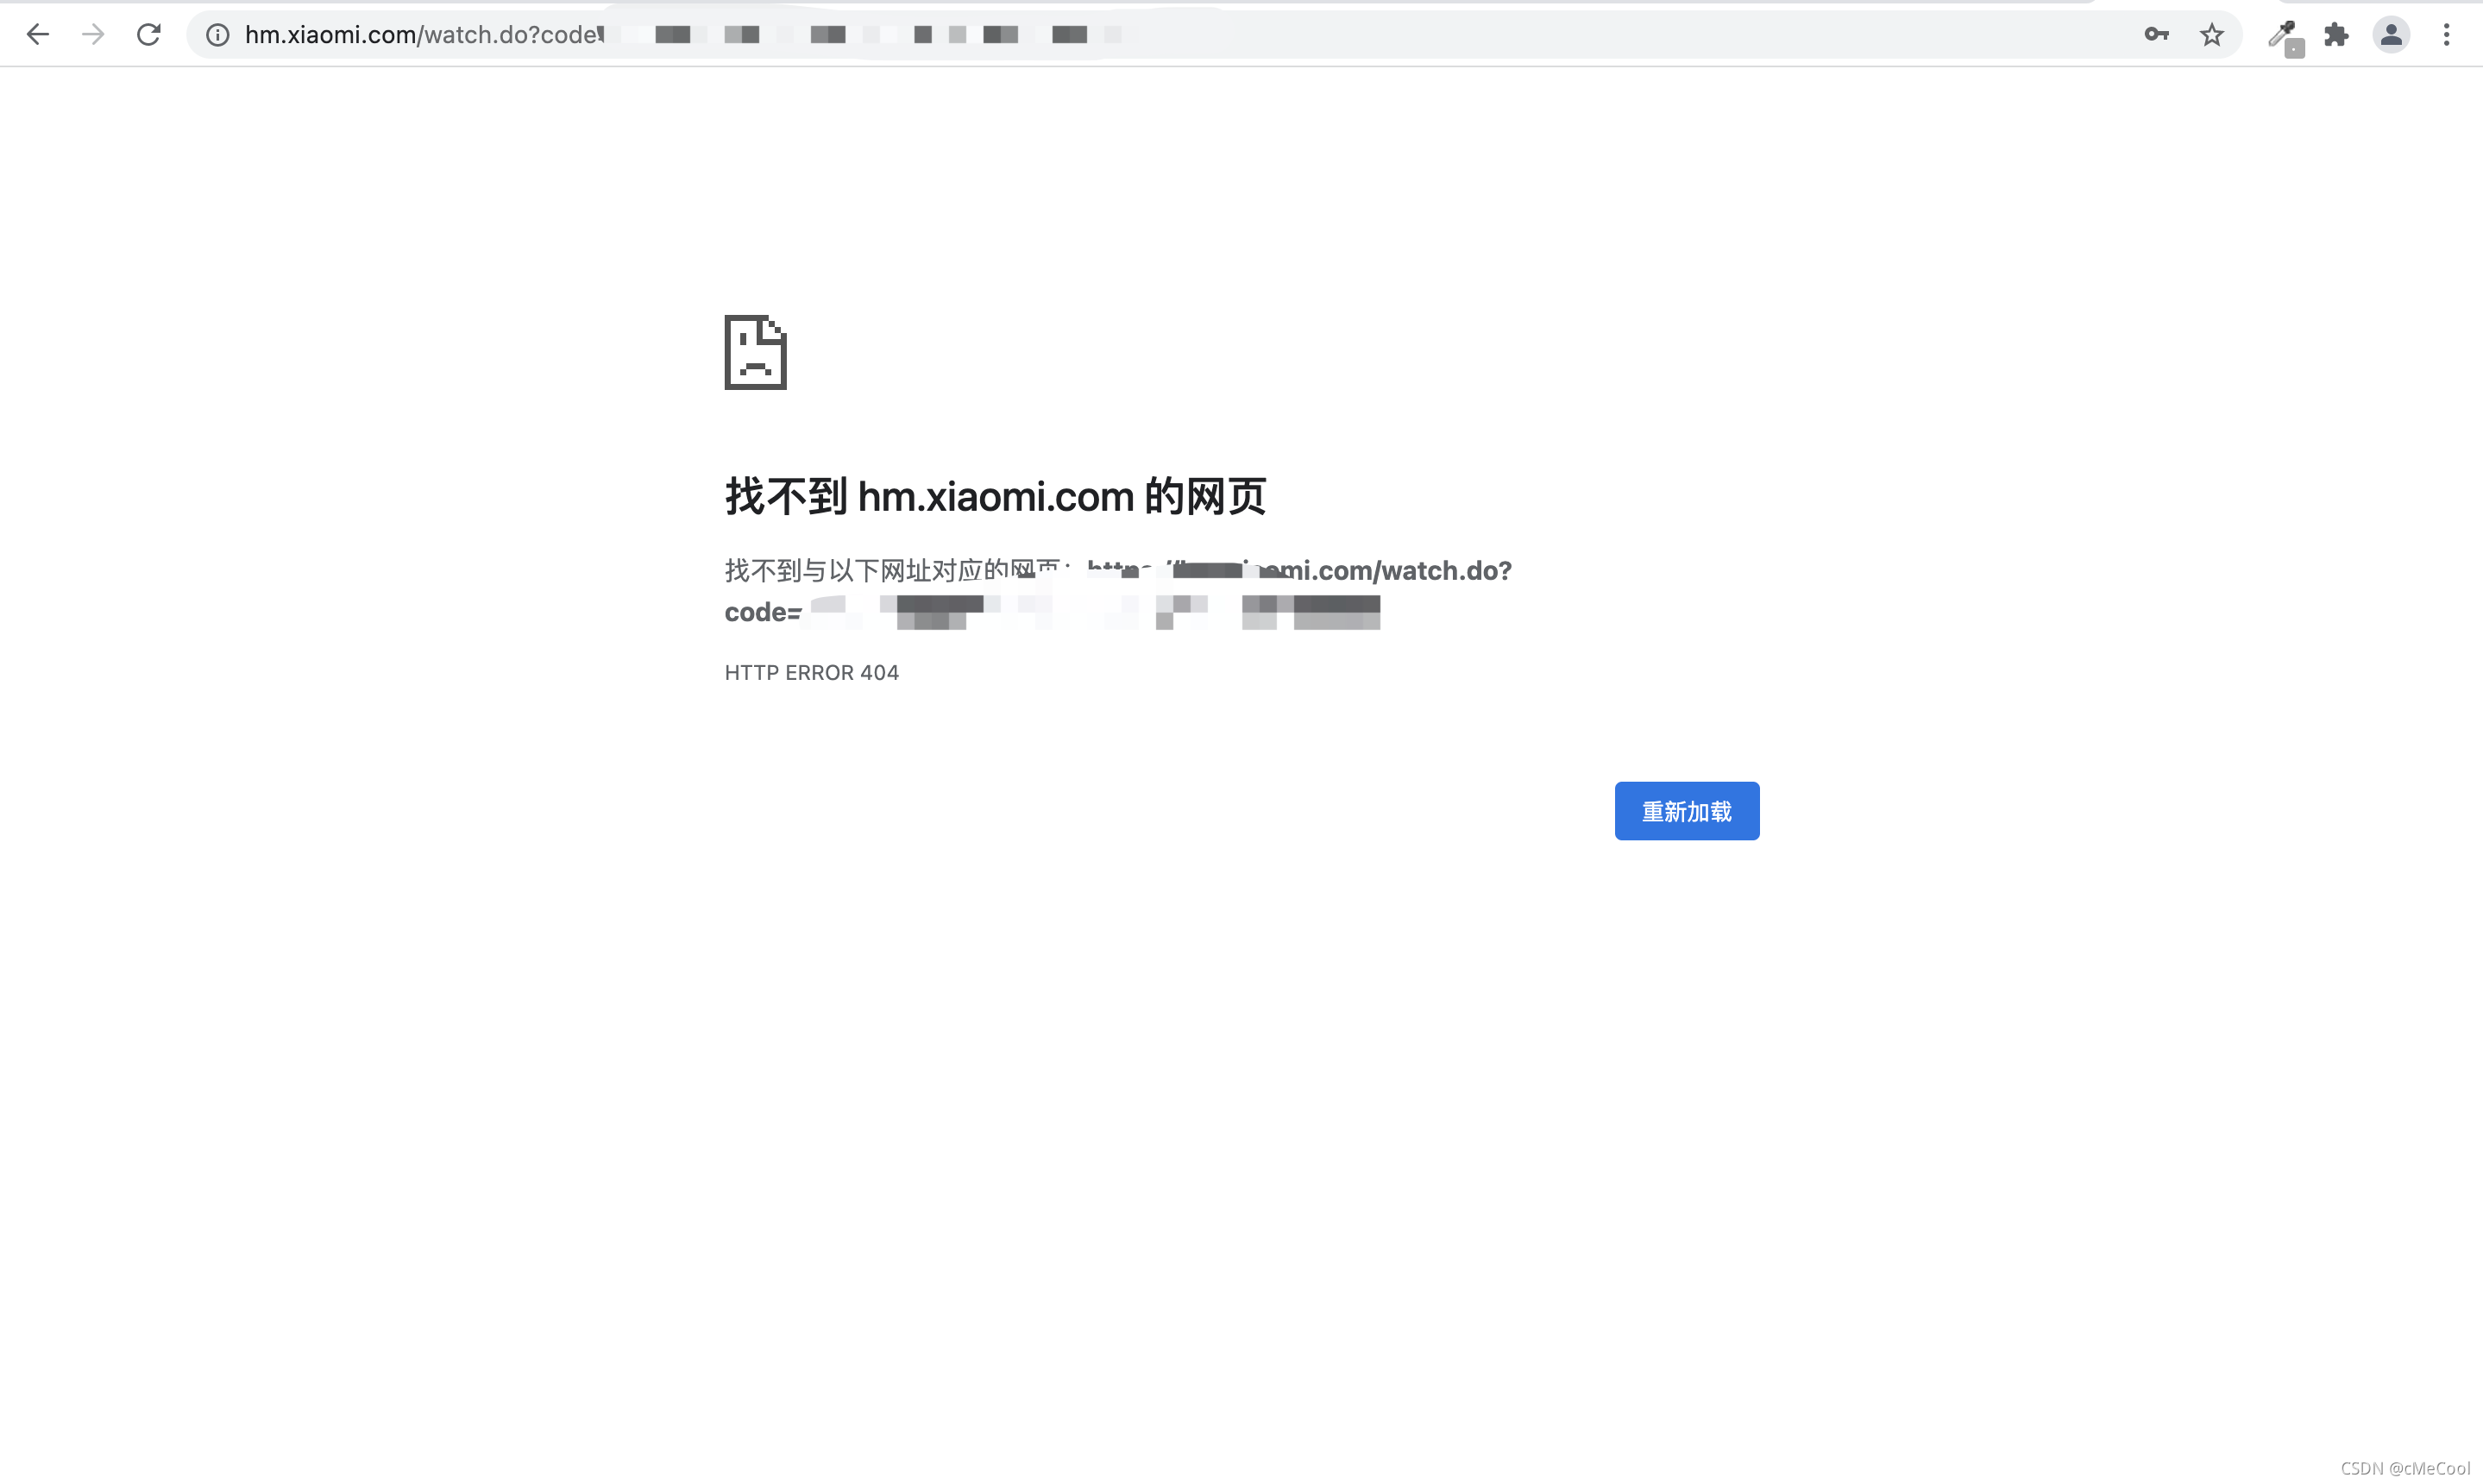Open the Chrome profile avatar
2483x1484 pixels.
[x=2390, y=35]
